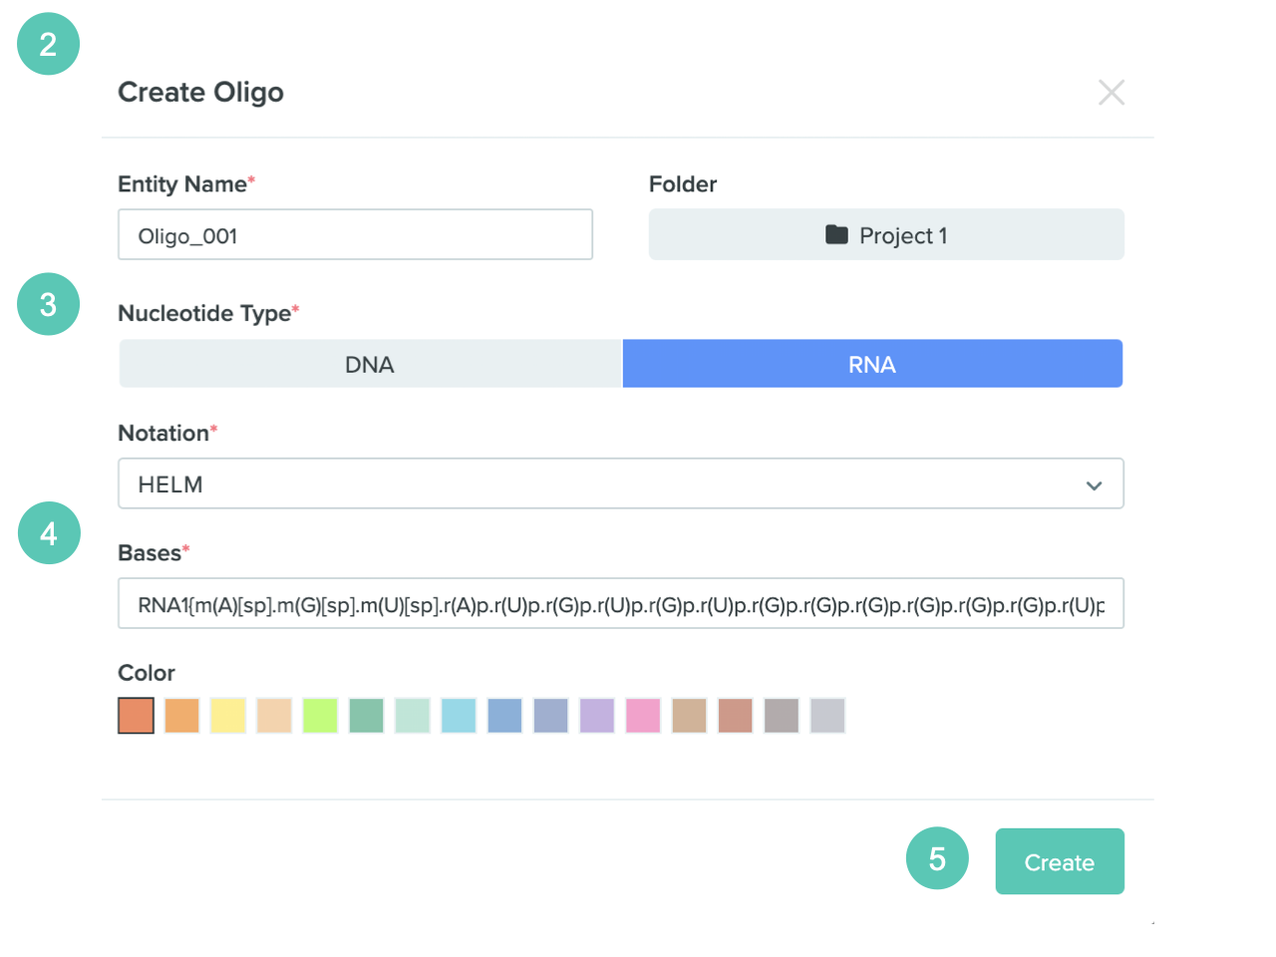Switch nucleotide type to DNA
This screenshot has height=957, width=1276.
pyautogui.click(x=370, y=364)
